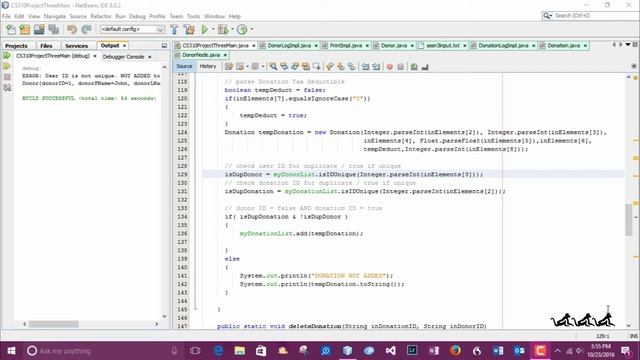Click the Previous Bookmark icon
The width and height of the screenshot is (640, 360).
coord(330,67)
